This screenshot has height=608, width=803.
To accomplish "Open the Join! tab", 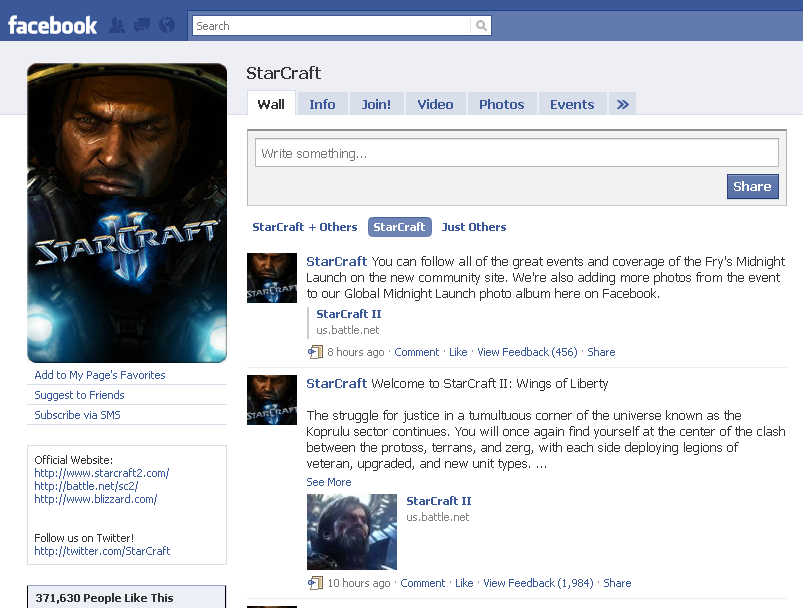I will [376, 104].
